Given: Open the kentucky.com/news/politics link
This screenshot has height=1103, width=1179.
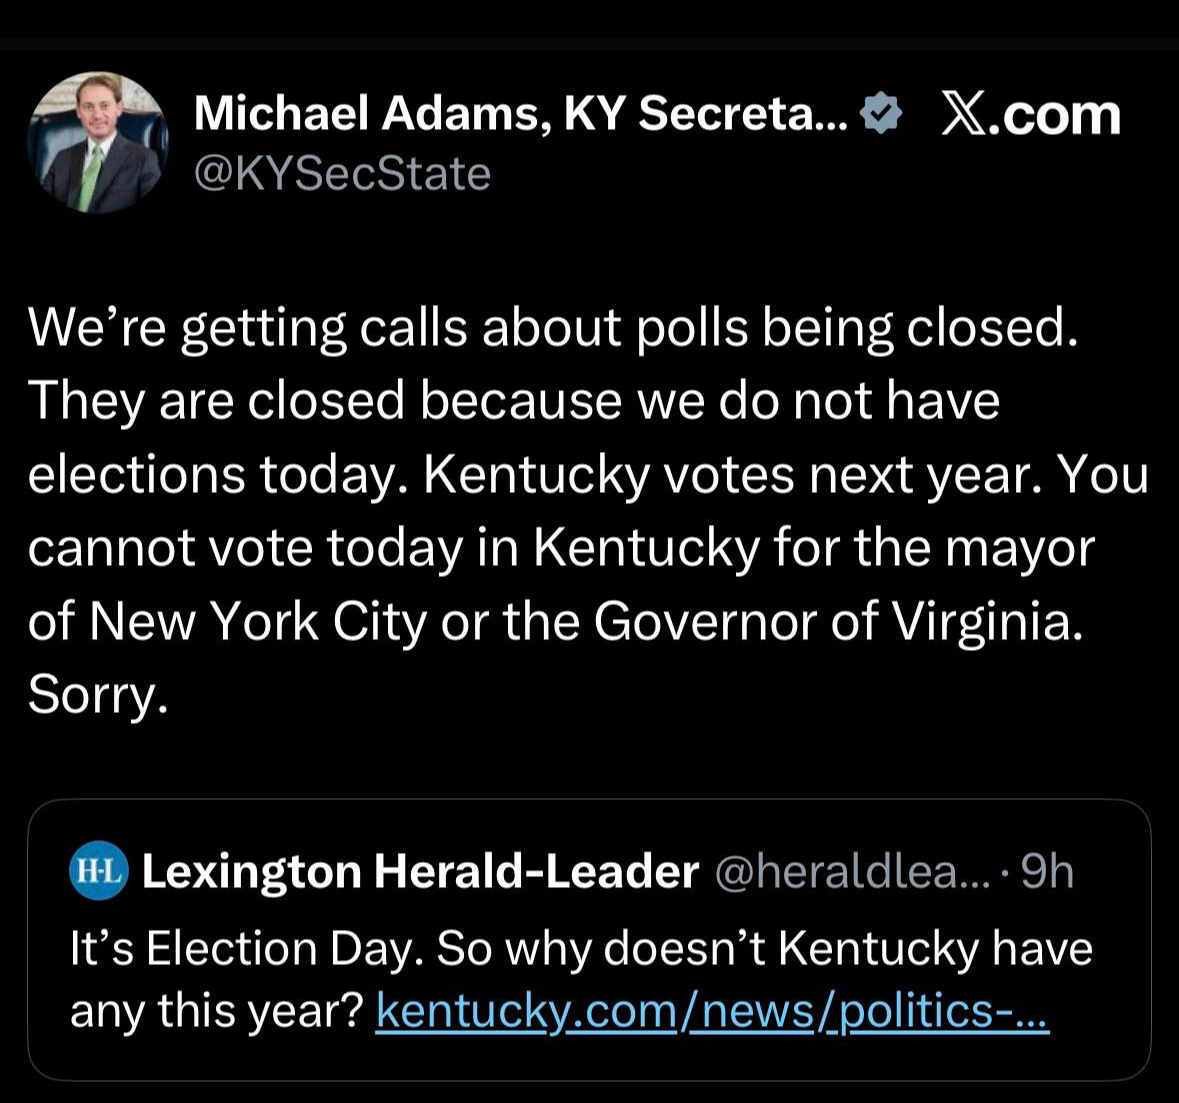Looking at the screenshot, I should pos(712,1011).
